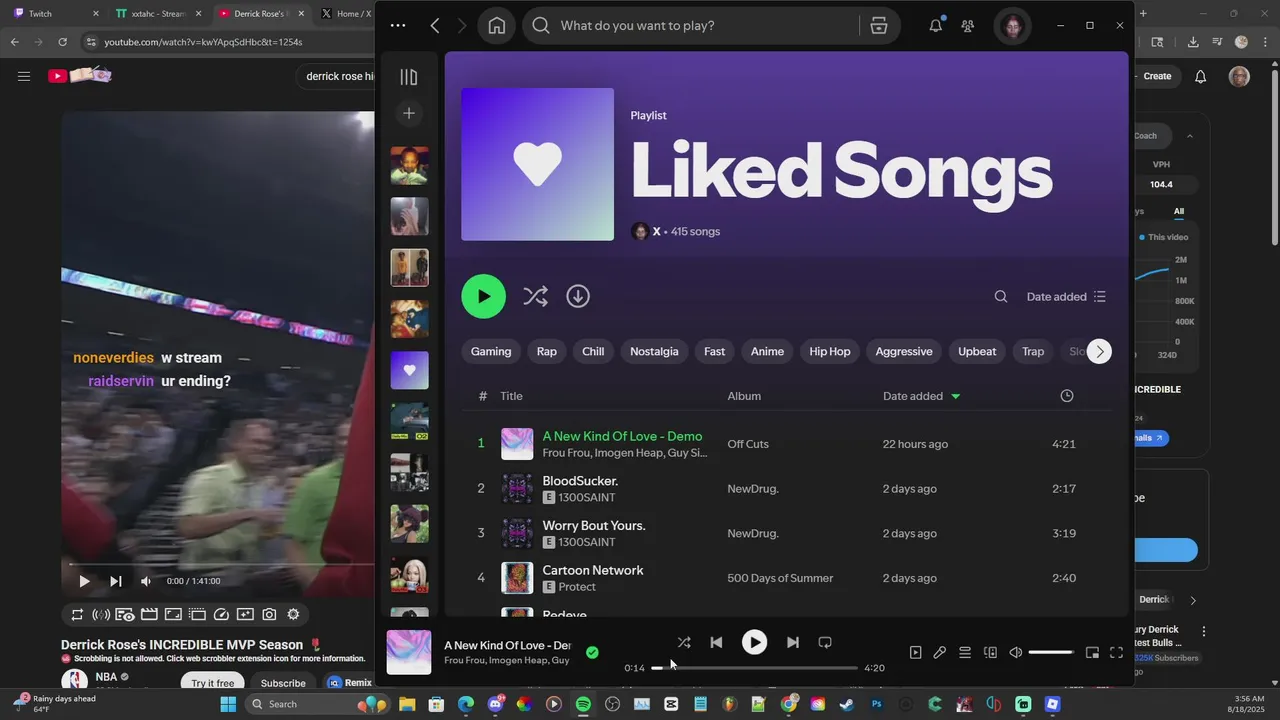This screenshot has width=1280, height=720.
Task: Open Spotify notifications bell
Action: (x=935, y=26)
